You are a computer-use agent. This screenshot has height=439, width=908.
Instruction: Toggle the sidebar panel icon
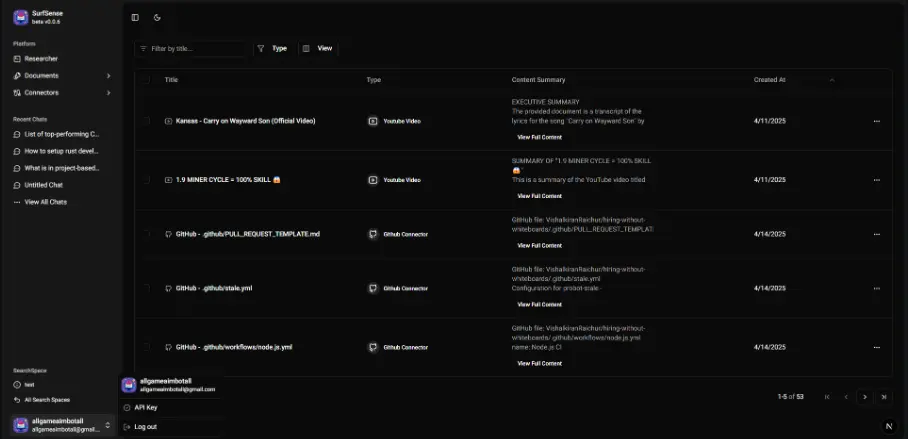click(x=135, y=17)
